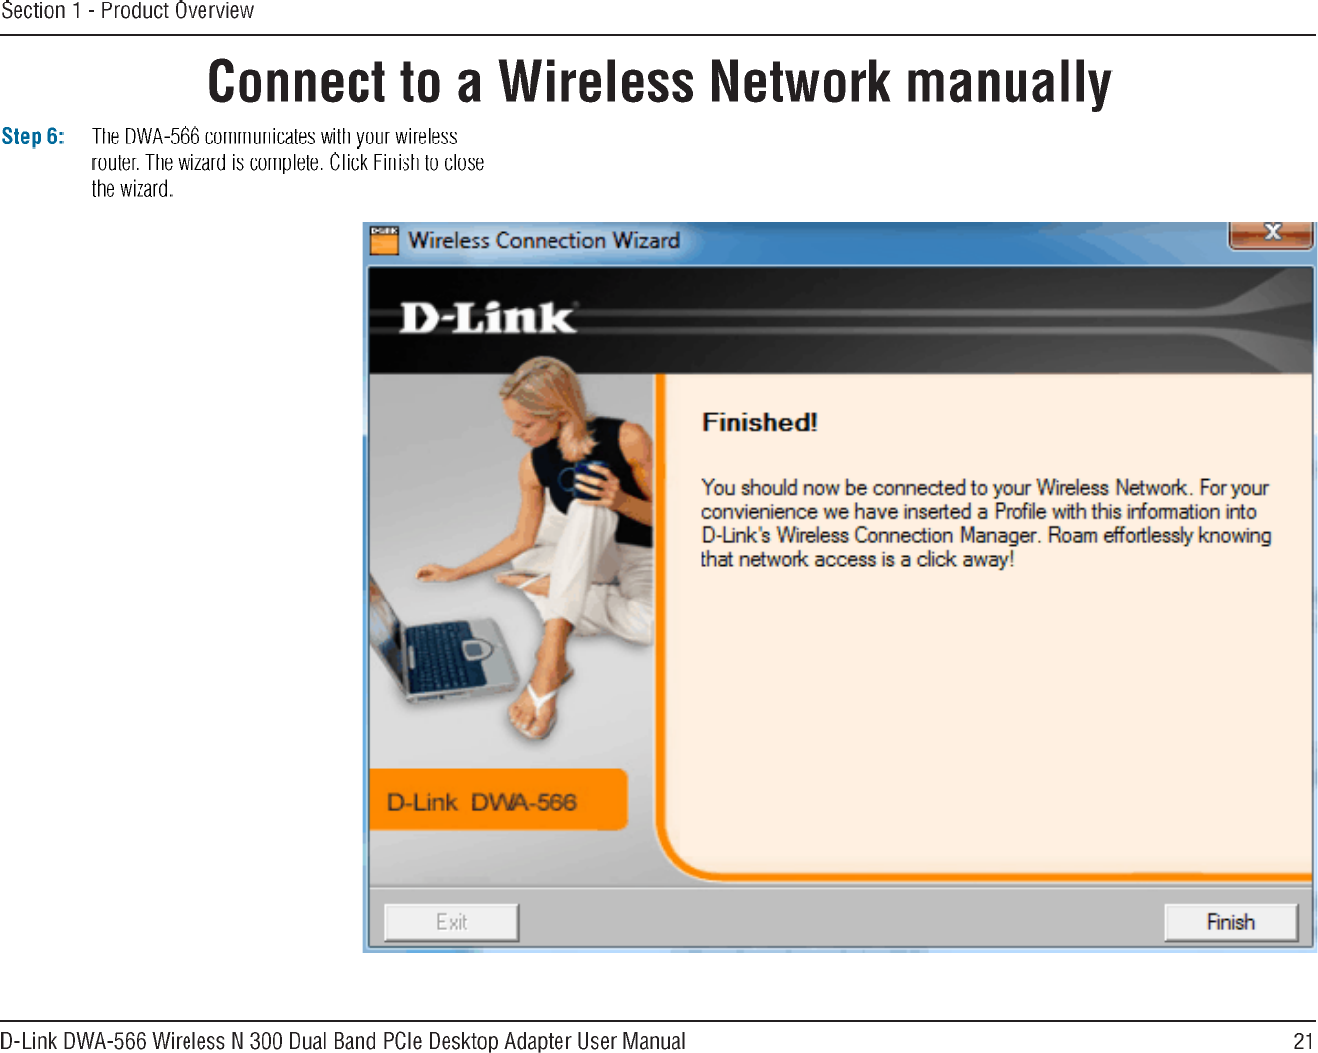Click the Wireless Connection Wizard title text
The width and height of the screenshot is (1318, 1053).
click(x=544, y=240)
